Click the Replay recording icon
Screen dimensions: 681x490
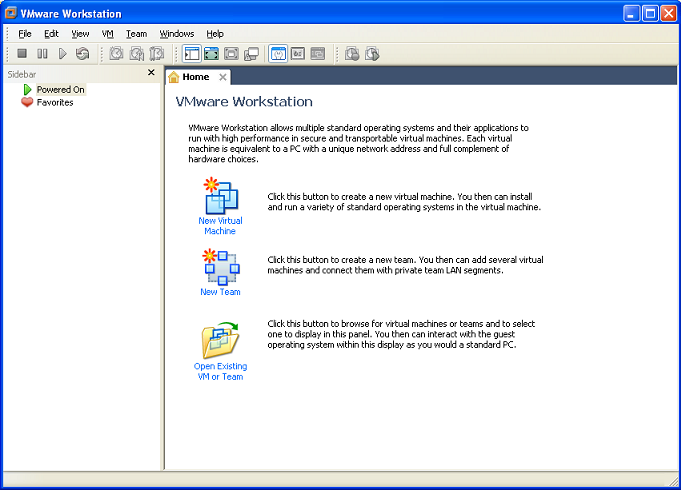coord(372,54)
